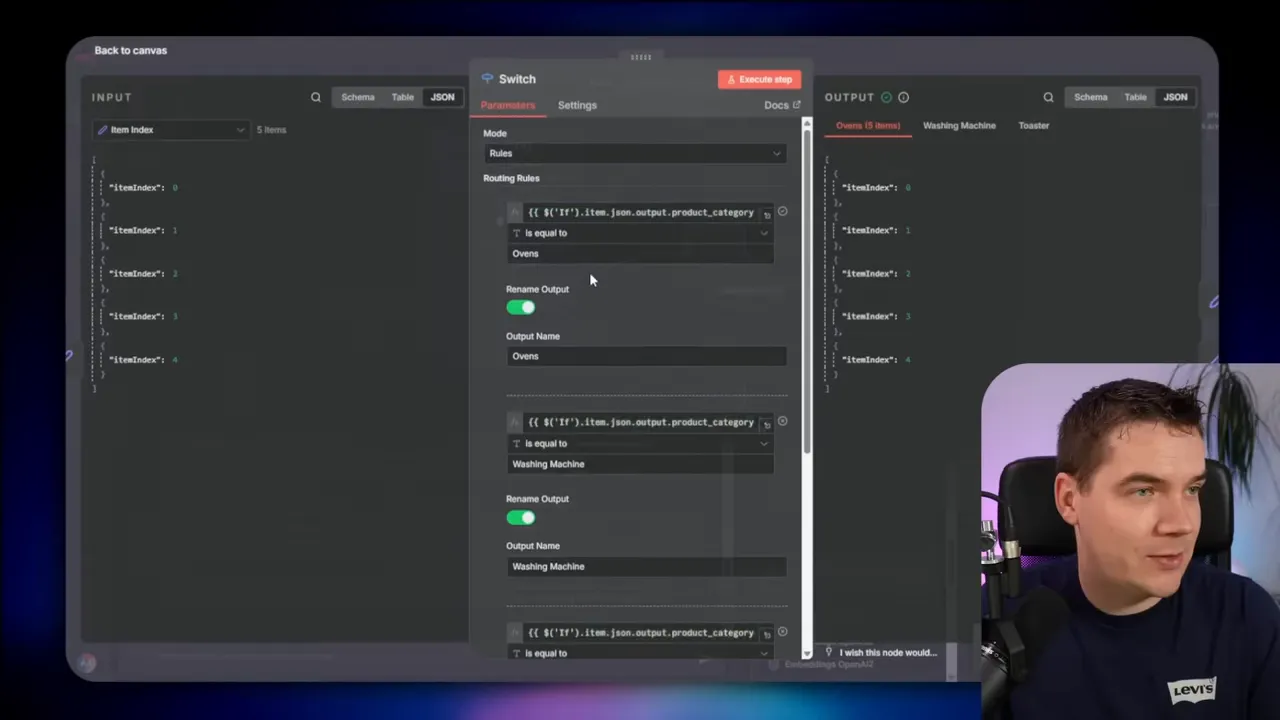Switch to the Settings tab
1280x720 pixels.
(577, 105)
